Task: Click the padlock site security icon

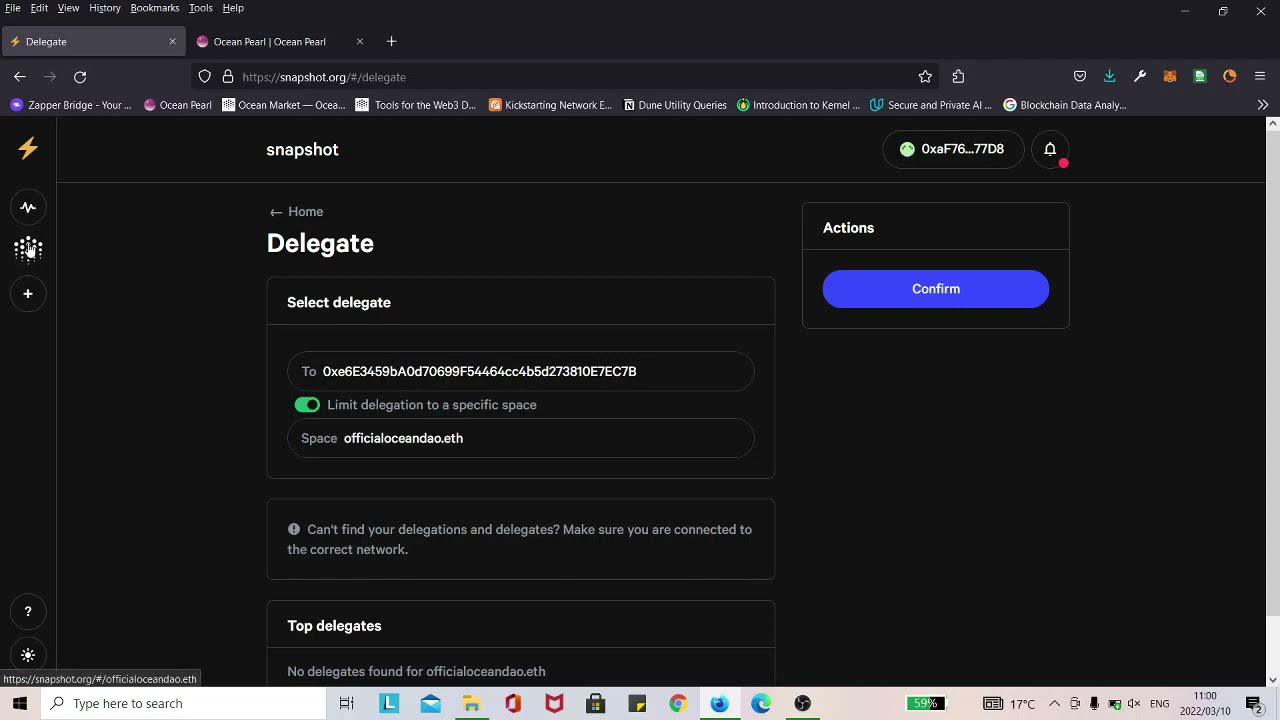Action: pos(228,76)
